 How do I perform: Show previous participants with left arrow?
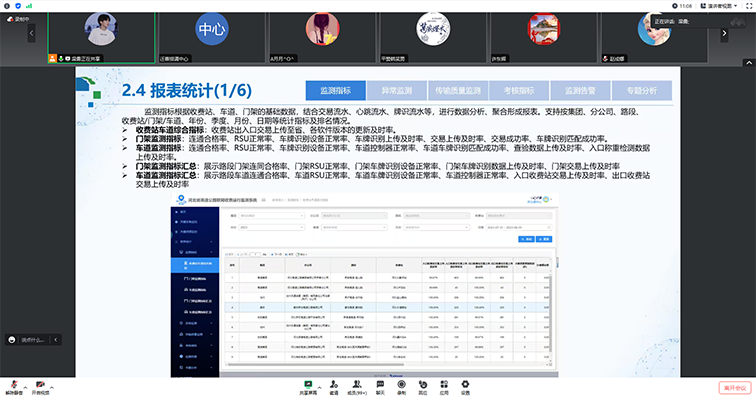click(31, 33)
